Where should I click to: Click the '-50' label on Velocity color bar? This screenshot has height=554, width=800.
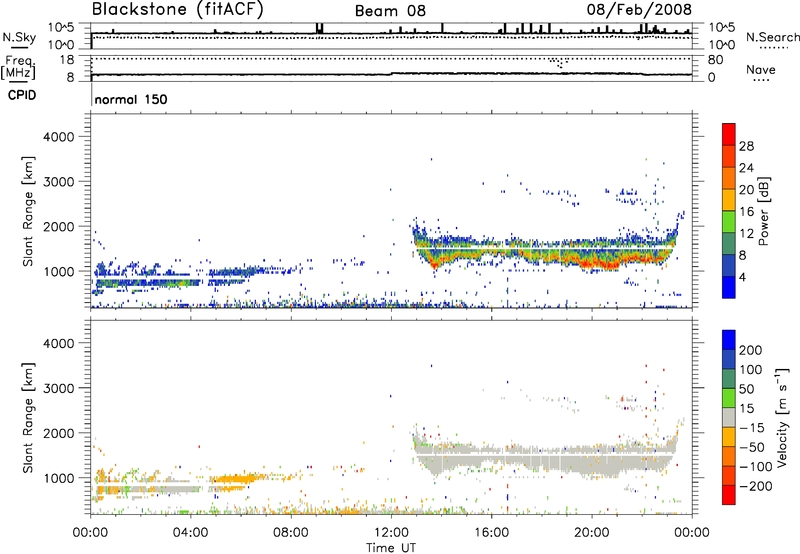tap(752, 447)
